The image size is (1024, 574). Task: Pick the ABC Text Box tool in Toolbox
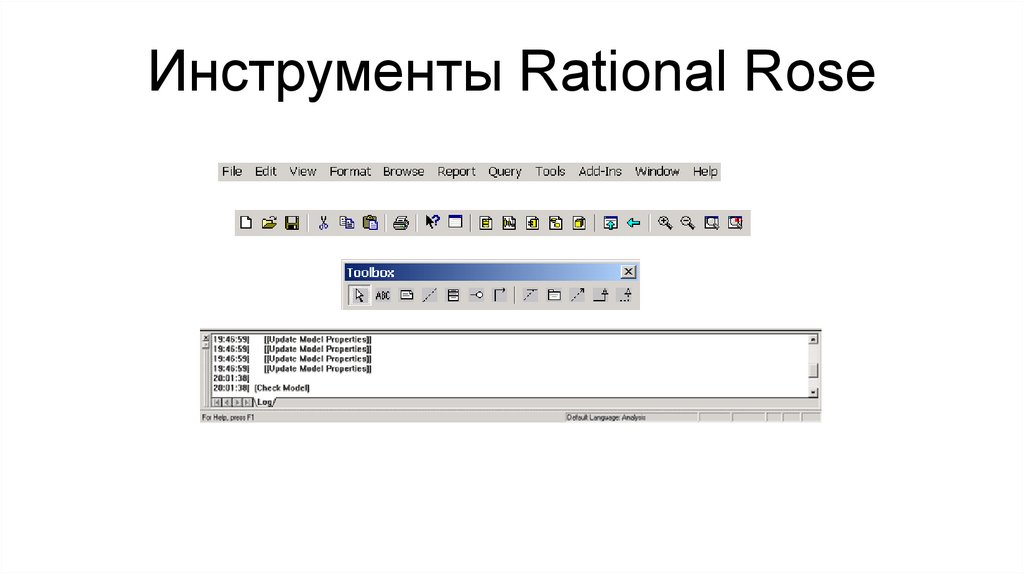(383, 295)
